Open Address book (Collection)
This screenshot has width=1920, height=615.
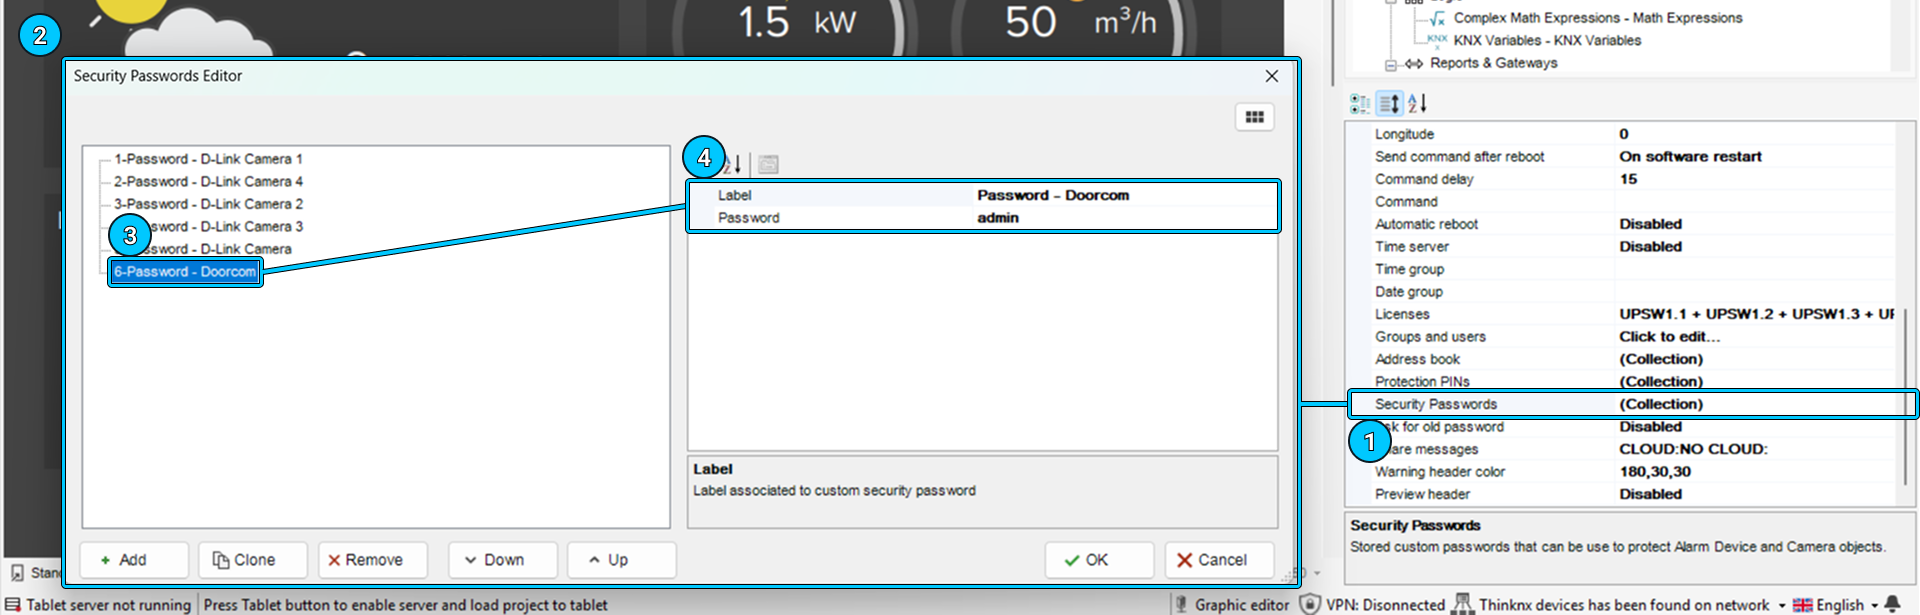tap(1660, 359)
